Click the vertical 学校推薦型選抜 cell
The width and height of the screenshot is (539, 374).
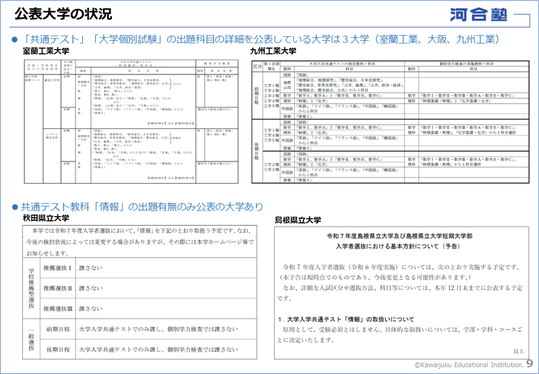[31, 288]
